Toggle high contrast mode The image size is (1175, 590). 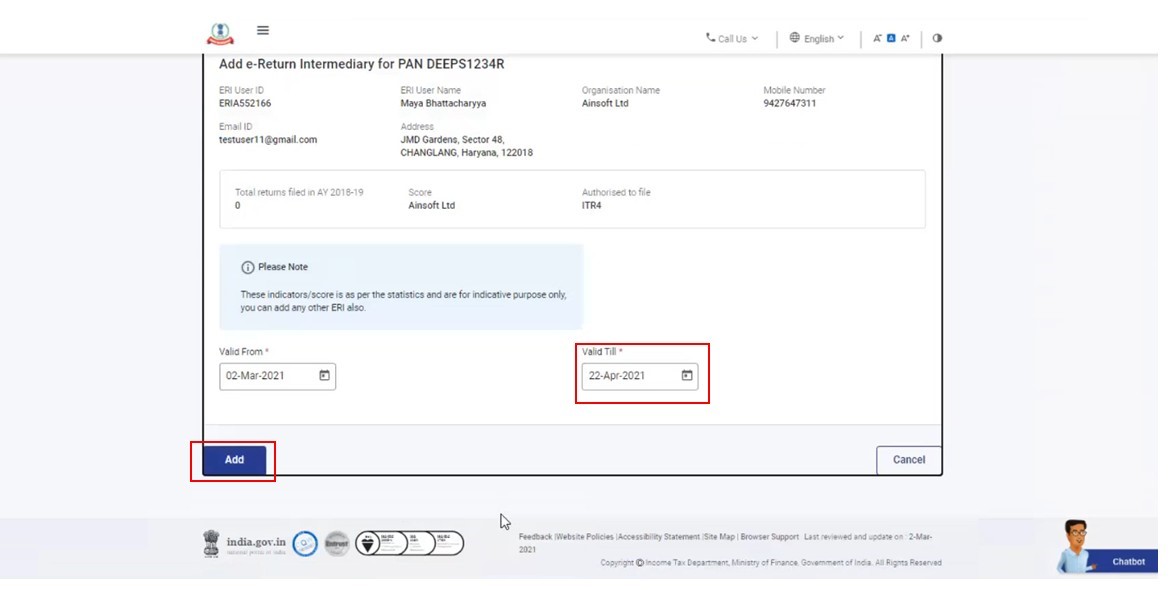pyautogui.click(x=937, y=38)
